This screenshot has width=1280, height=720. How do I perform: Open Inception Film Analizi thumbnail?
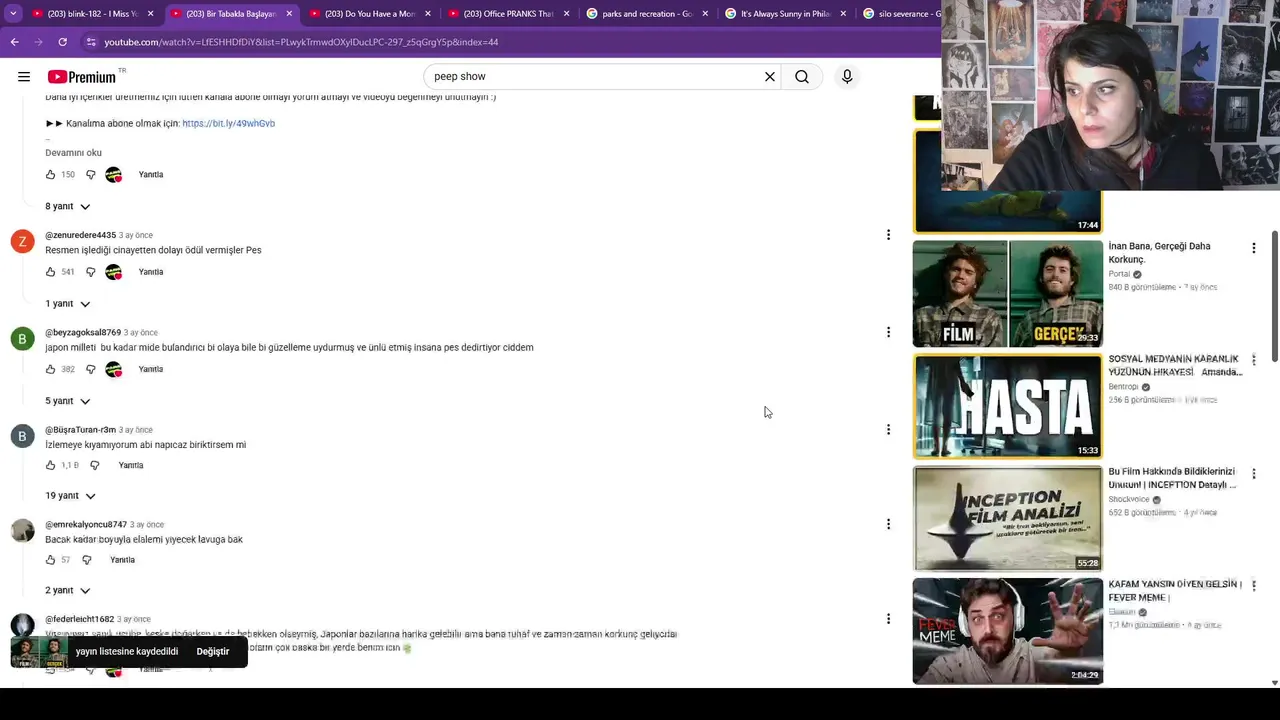click(1008, 518)
